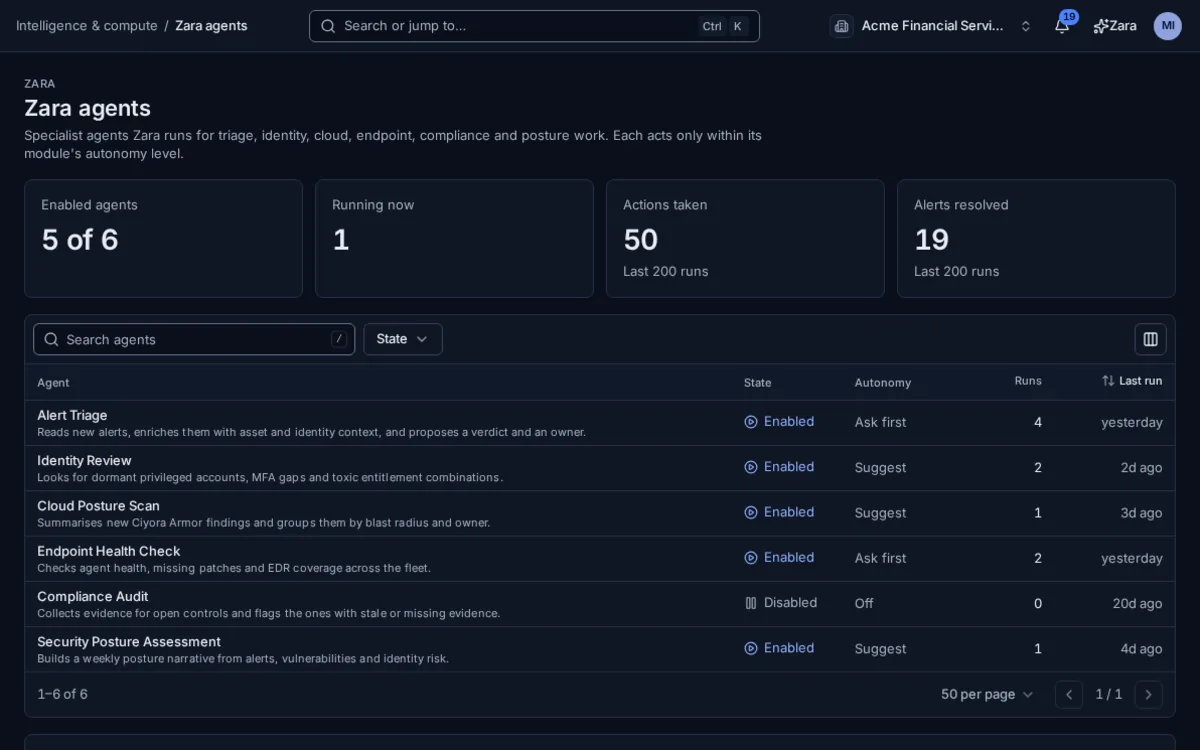1200x750 pixels.
Task: Click the sort arrows icon beside Last run
Action: (x=1108, y=381)
